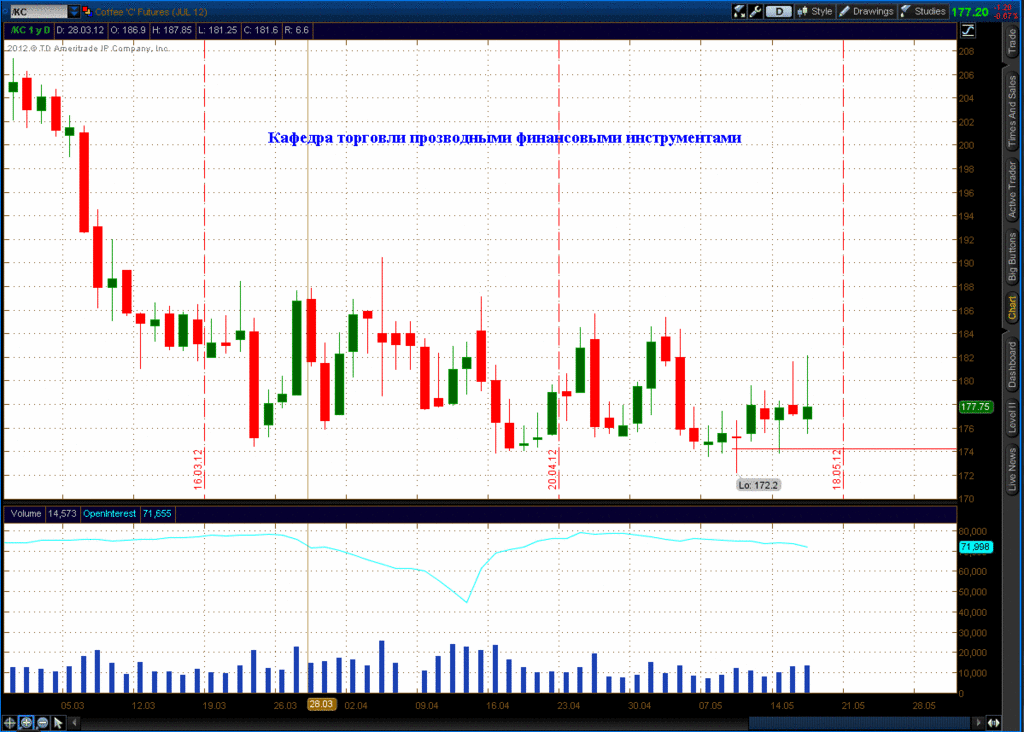Select the pointer cursor tool
This screenshot has width=1024, height=732.
tap(58, 722)
